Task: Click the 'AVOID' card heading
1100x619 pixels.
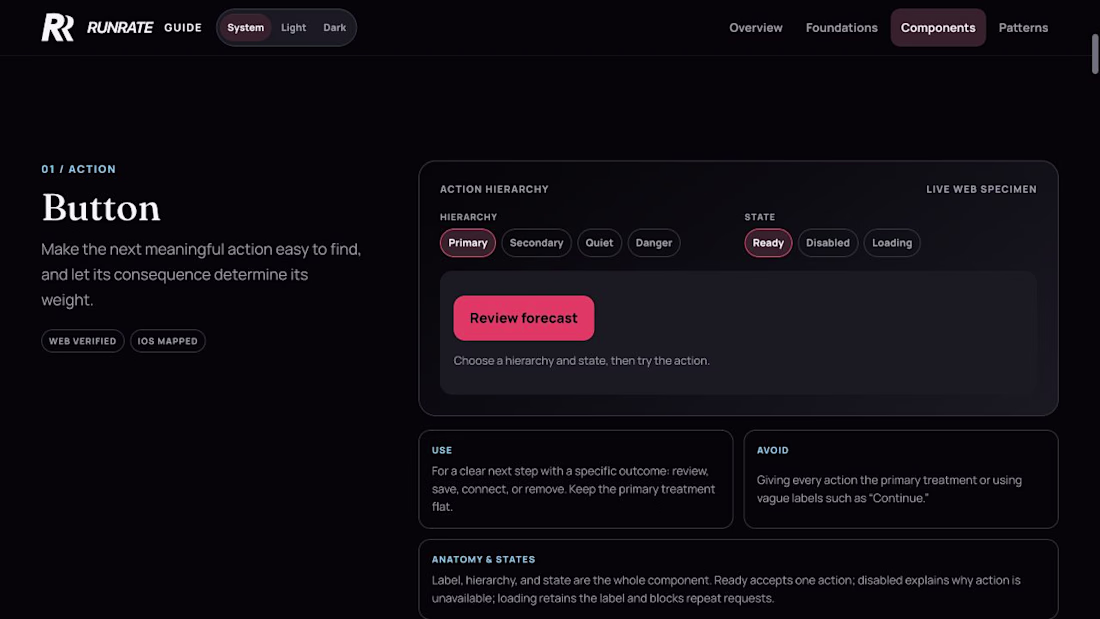Action: click(x=772, y=450)
